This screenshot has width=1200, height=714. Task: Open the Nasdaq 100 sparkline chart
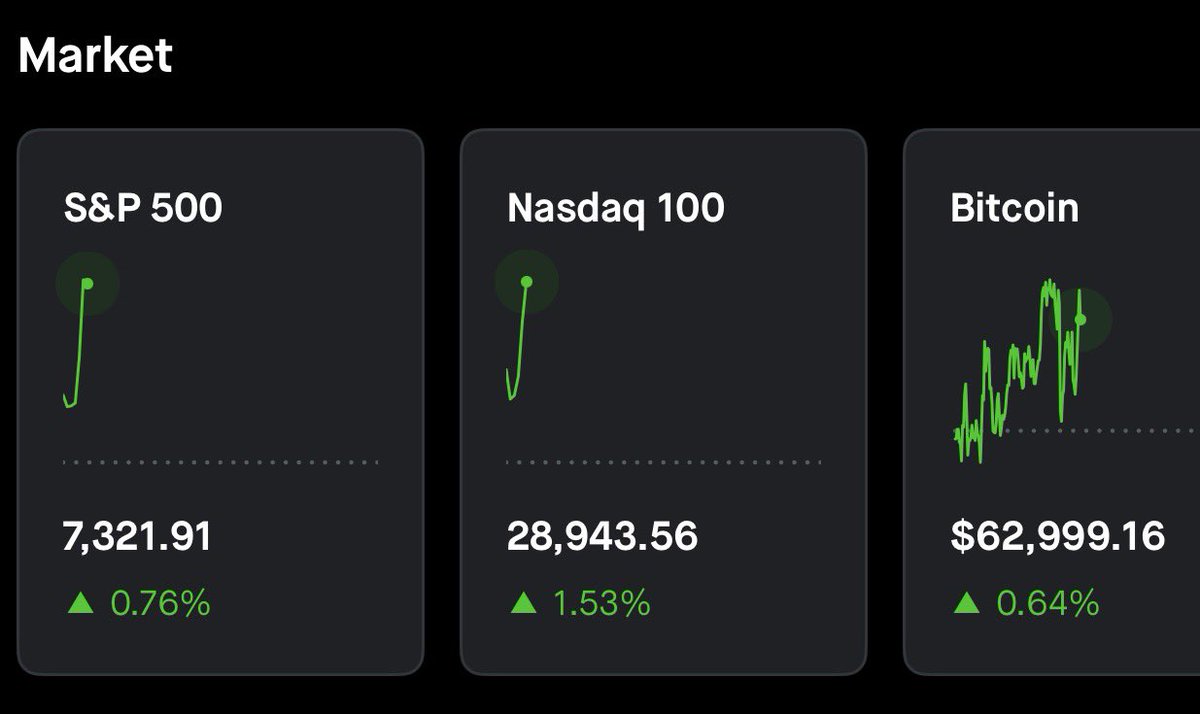coord(519,340)
